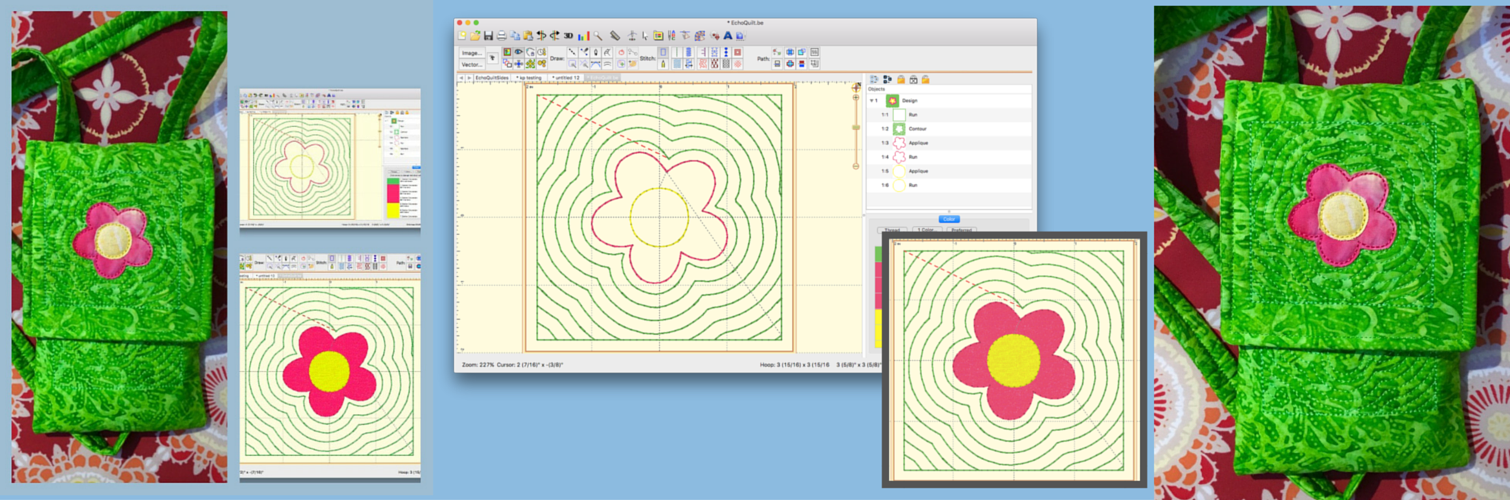Image resolution: width=1510 pixels, height=500 pixels.
Task: Open an existing file with the folder icon
Action: coord(475,36)
